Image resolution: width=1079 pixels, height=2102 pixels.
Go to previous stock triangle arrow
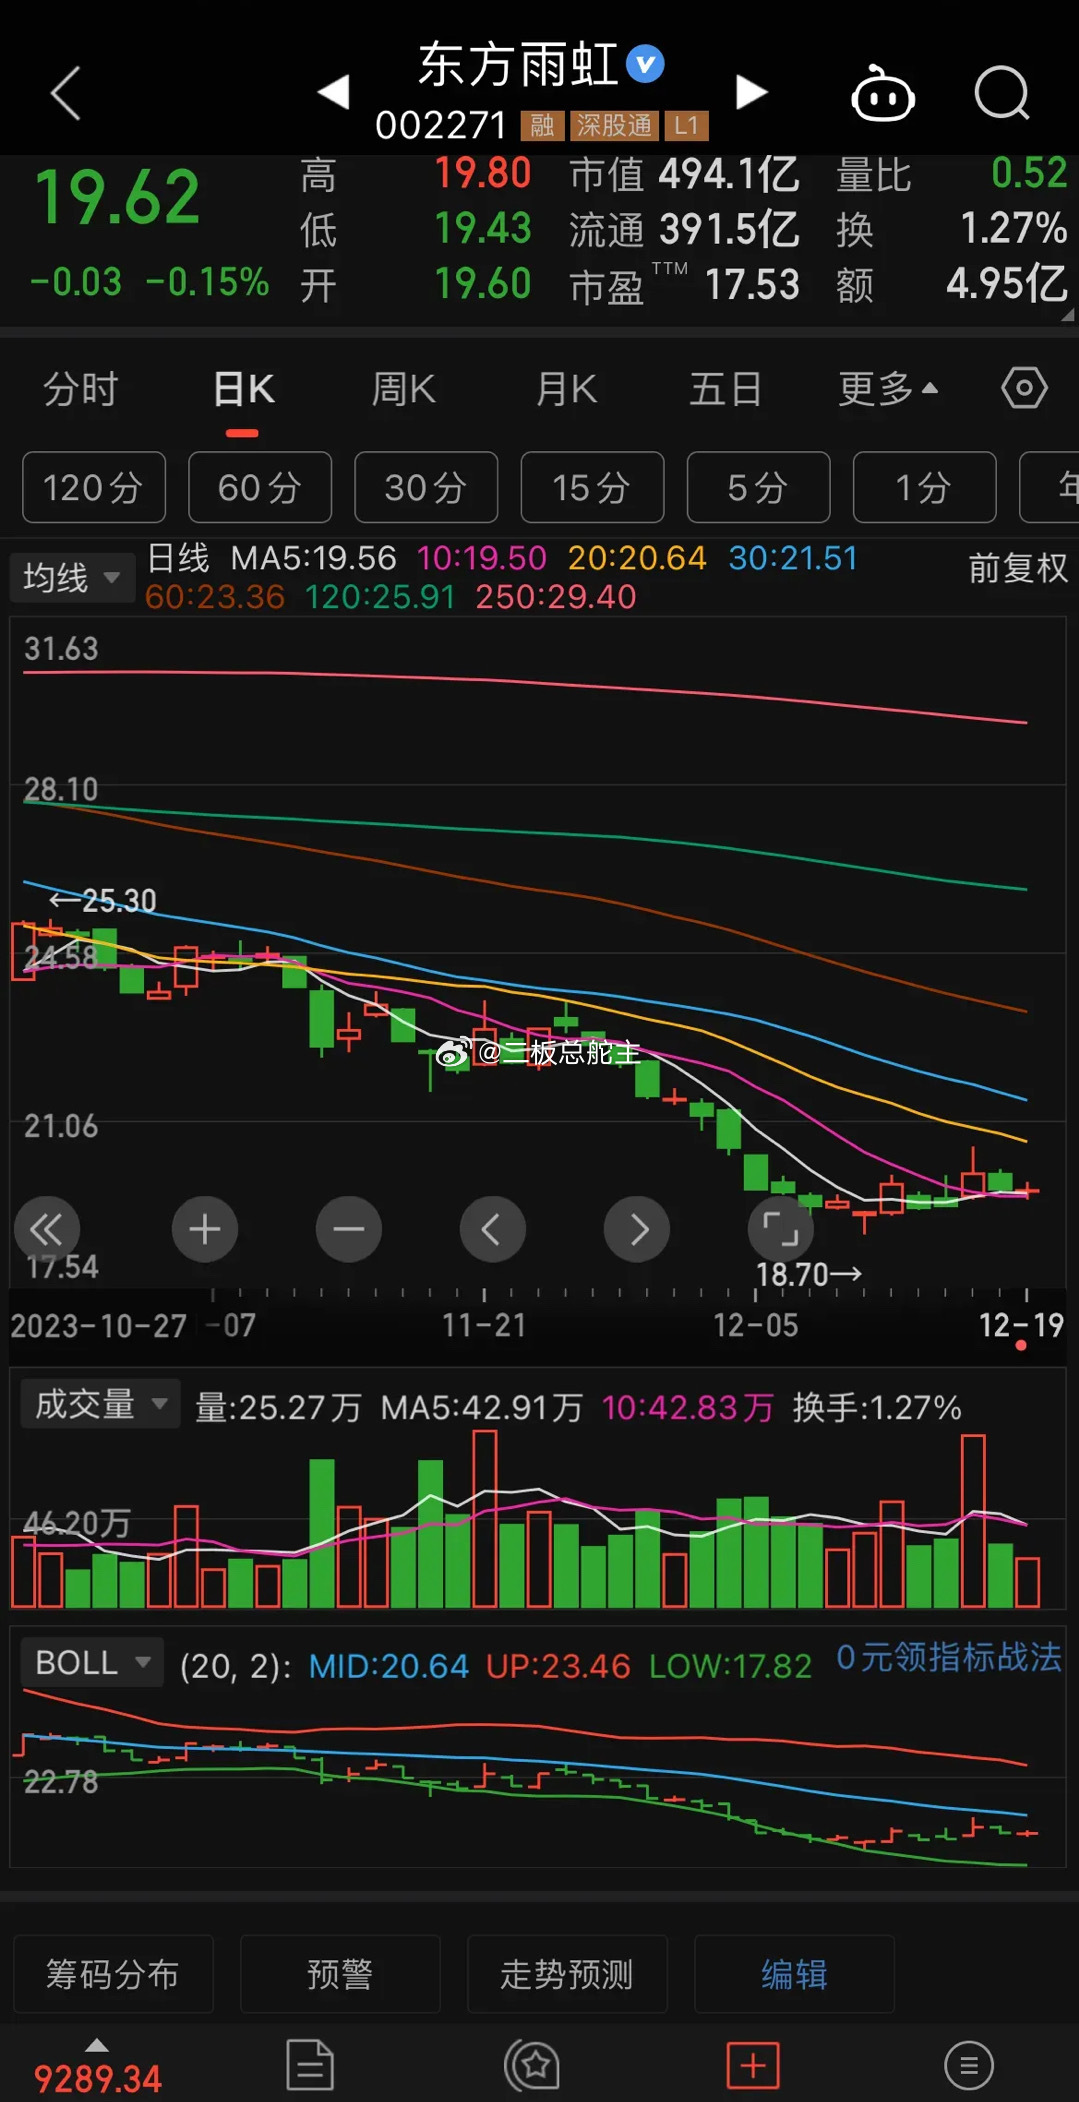334,92
